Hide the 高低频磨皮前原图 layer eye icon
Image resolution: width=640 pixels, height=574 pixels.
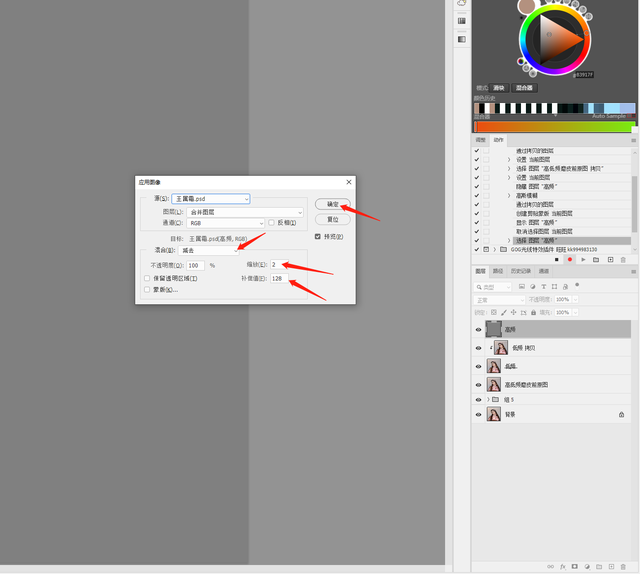478,385
